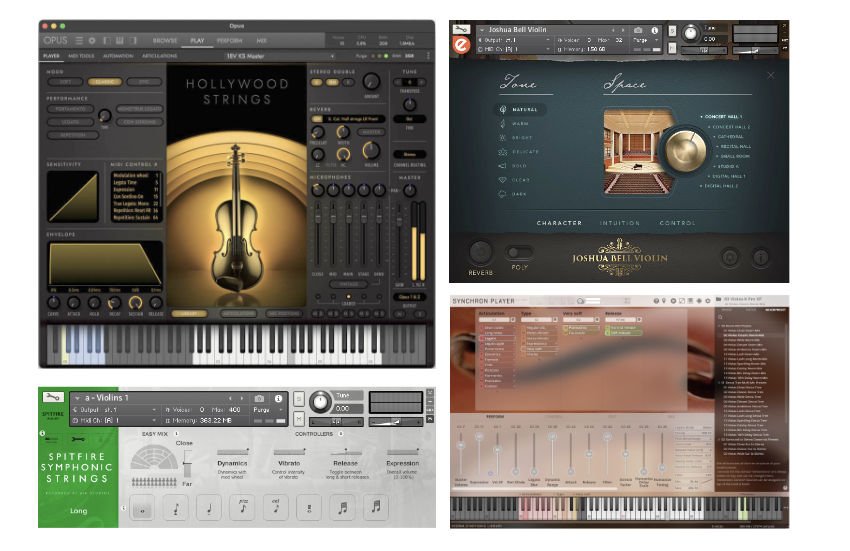Select the Dark tone option
Viewport: 850px width, 551px height.
click(x=513, y=194)
